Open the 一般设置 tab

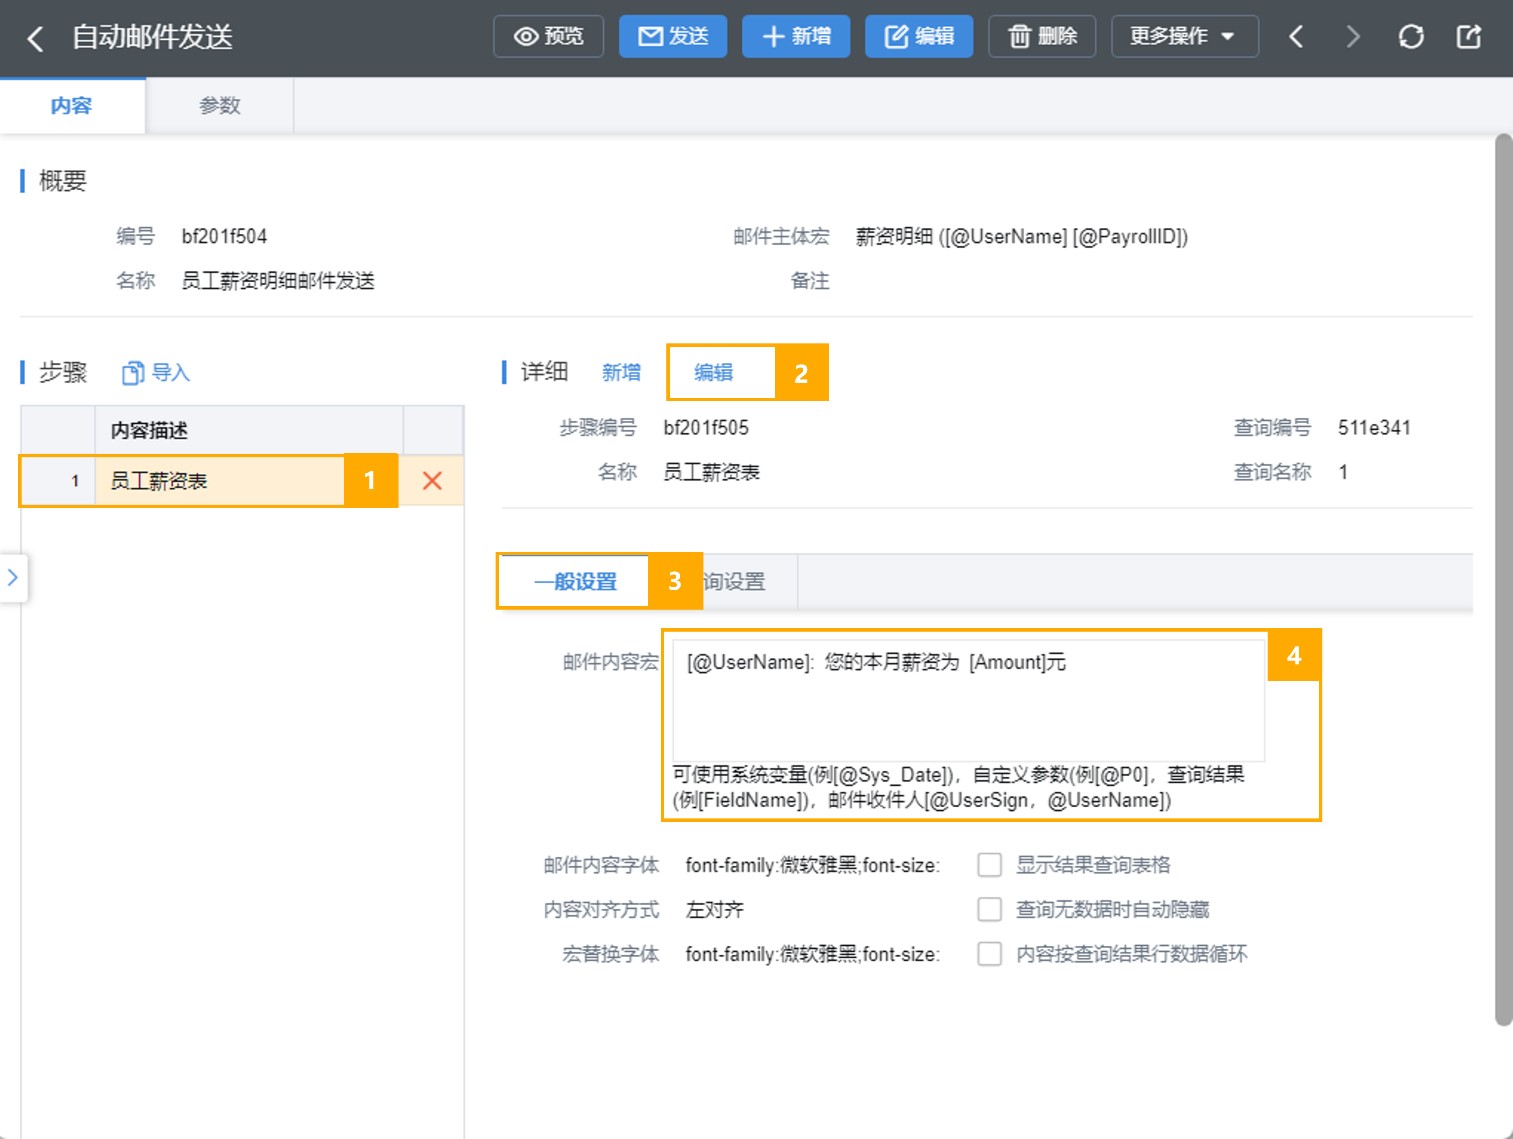575,581
